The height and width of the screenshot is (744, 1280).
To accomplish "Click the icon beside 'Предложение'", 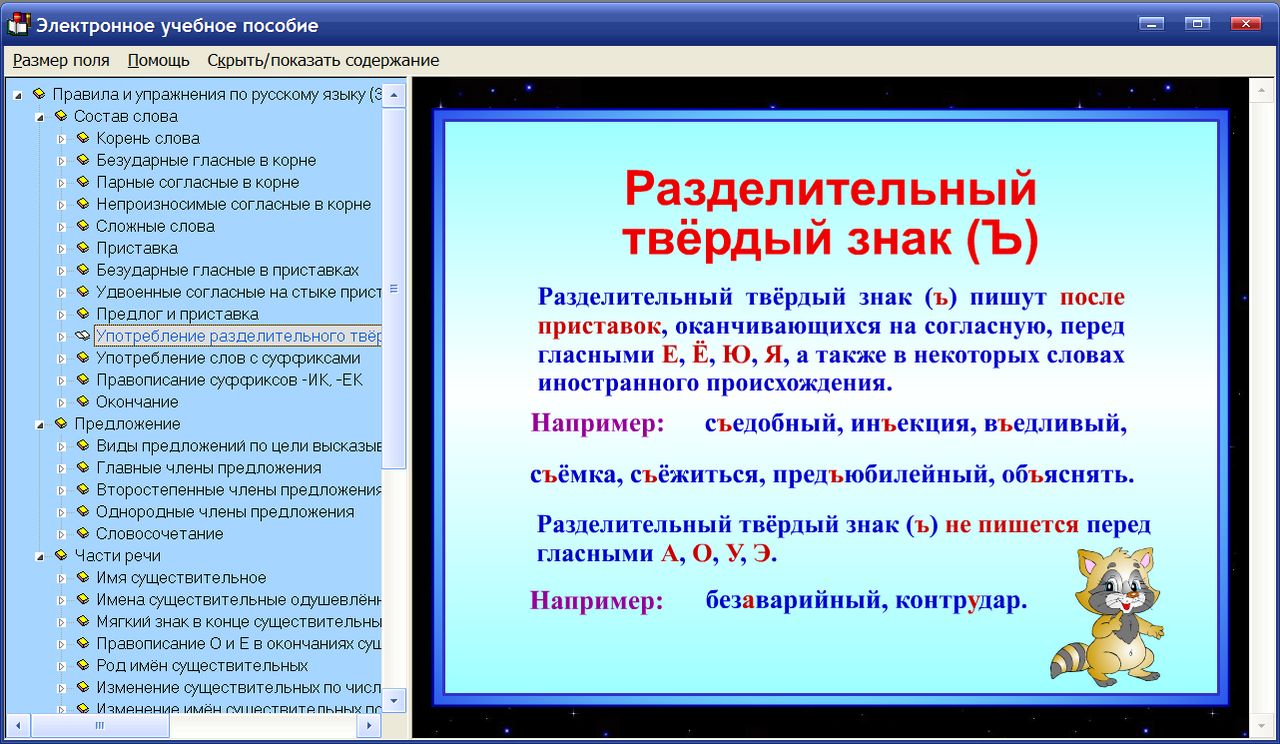I will coord(63,423).
